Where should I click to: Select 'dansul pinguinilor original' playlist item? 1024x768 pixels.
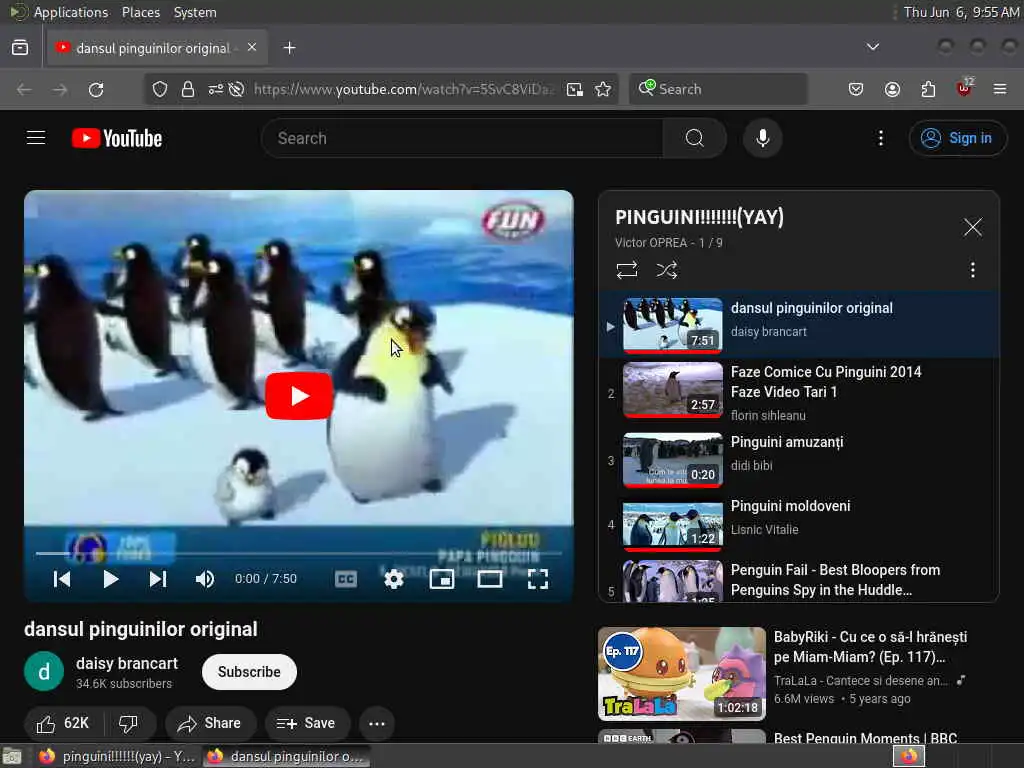(799, 325)
